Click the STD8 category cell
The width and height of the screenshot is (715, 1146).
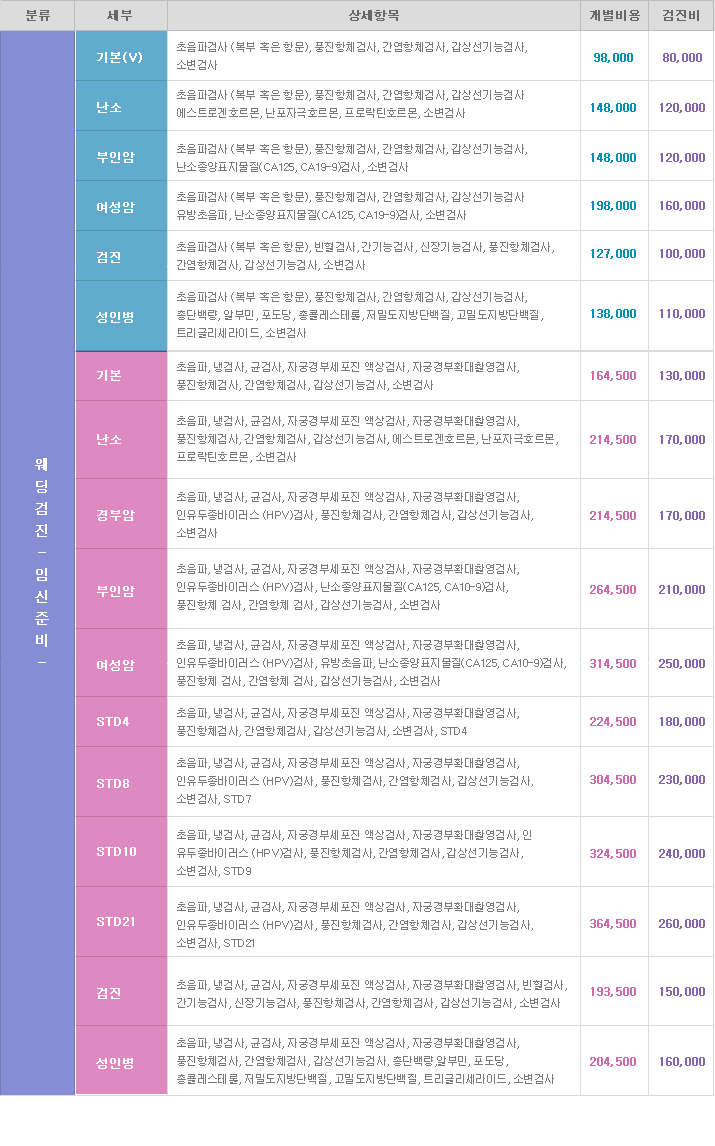coord(121,783)
